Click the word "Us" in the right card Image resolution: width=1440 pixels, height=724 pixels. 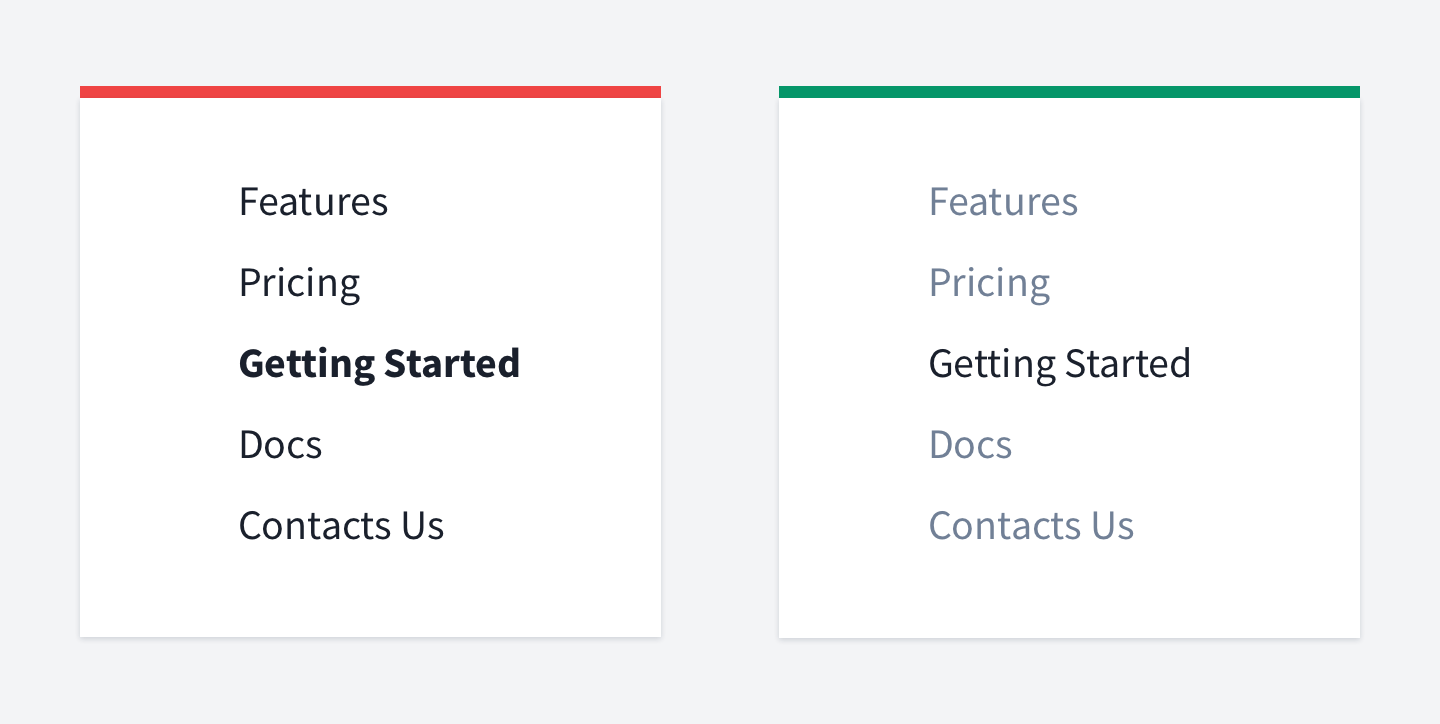[x=1113, y=526]
